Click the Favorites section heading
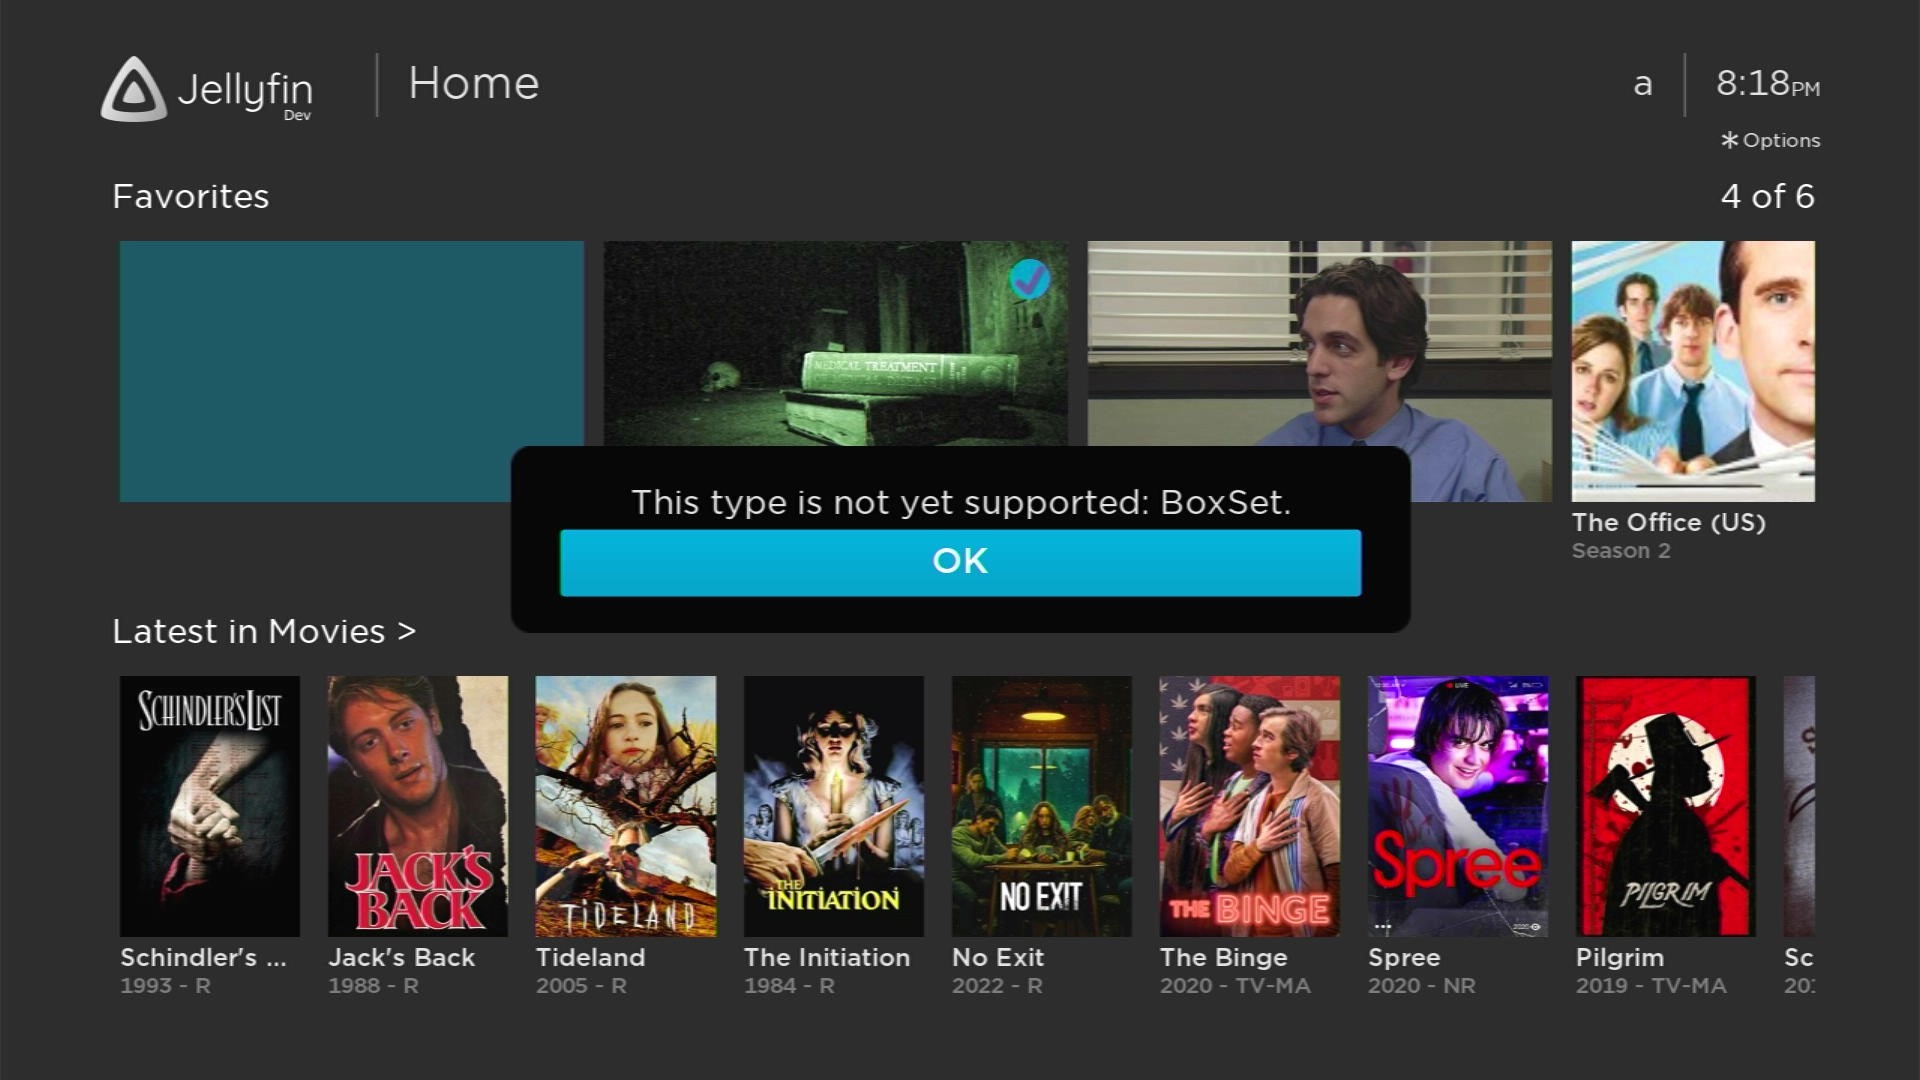 coord(191,196)
